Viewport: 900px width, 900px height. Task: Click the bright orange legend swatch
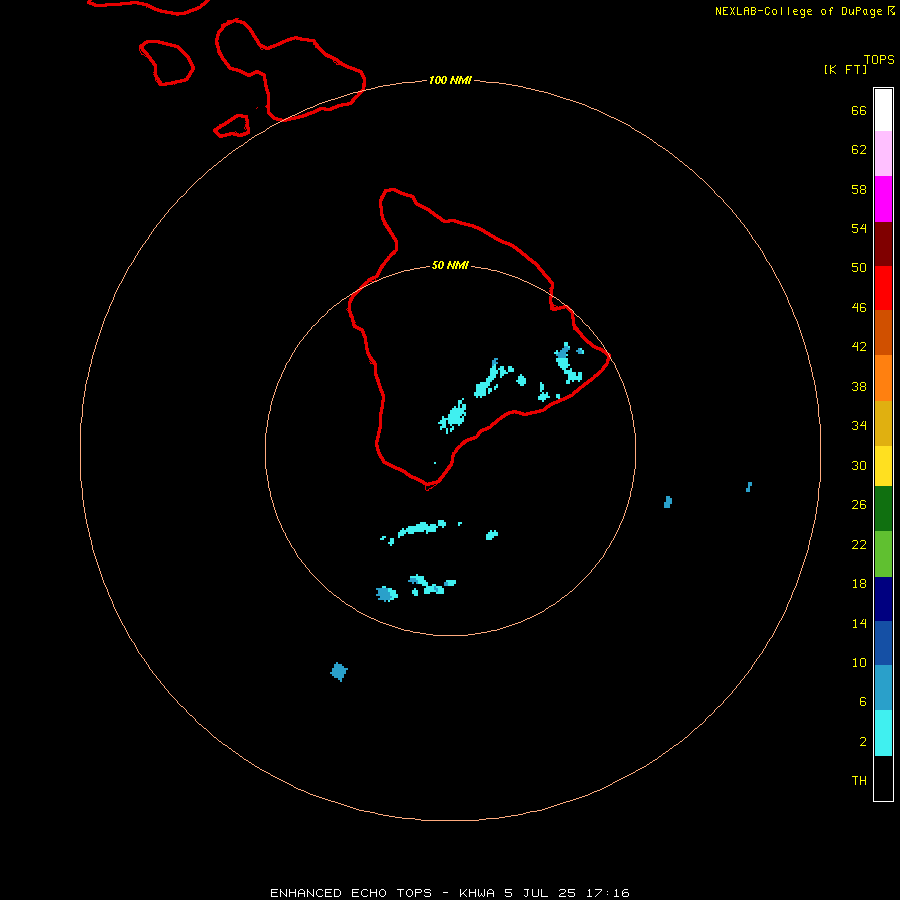point(883,378)
